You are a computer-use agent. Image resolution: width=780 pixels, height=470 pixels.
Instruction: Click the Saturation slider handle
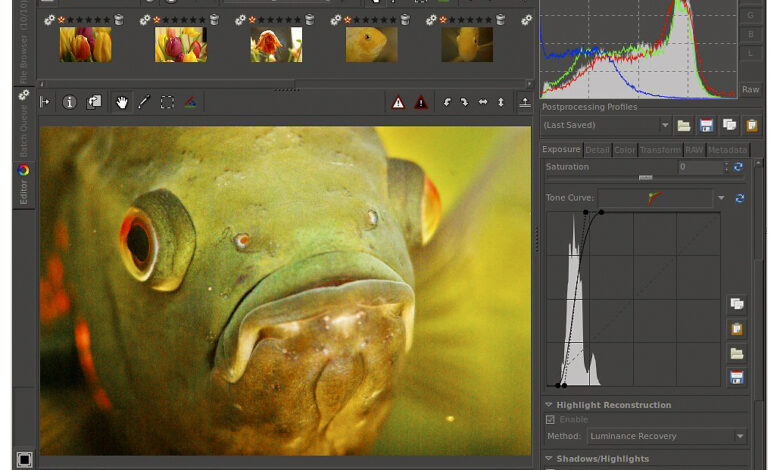645,178
